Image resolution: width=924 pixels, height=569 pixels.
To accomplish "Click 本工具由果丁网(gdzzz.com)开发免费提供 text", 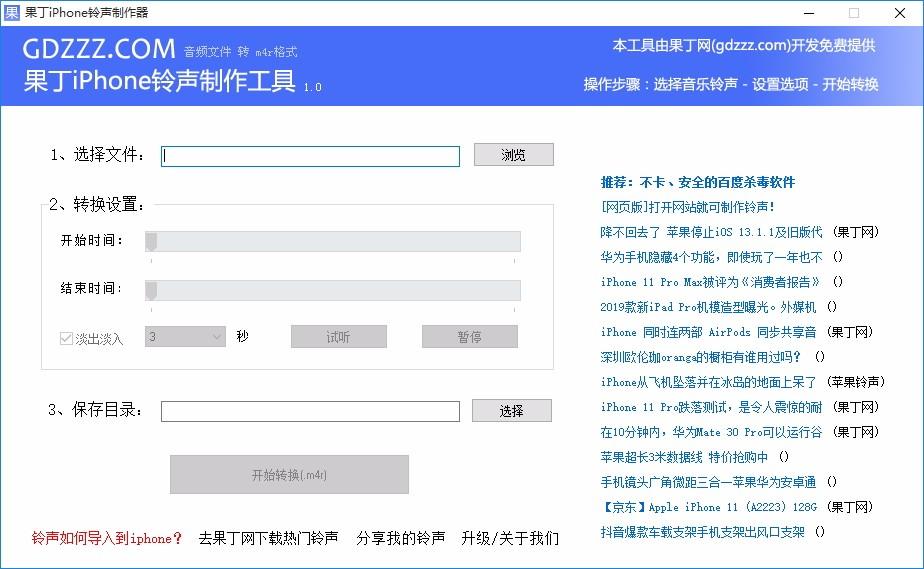I will click(744, 45).
